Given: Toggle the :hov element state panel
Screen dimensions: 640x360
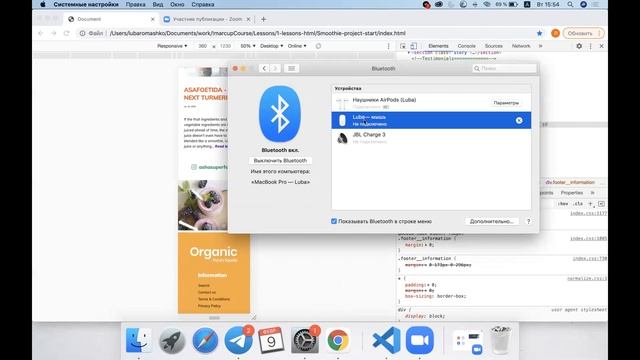Looking at the screenshot, I should [563, 203].
